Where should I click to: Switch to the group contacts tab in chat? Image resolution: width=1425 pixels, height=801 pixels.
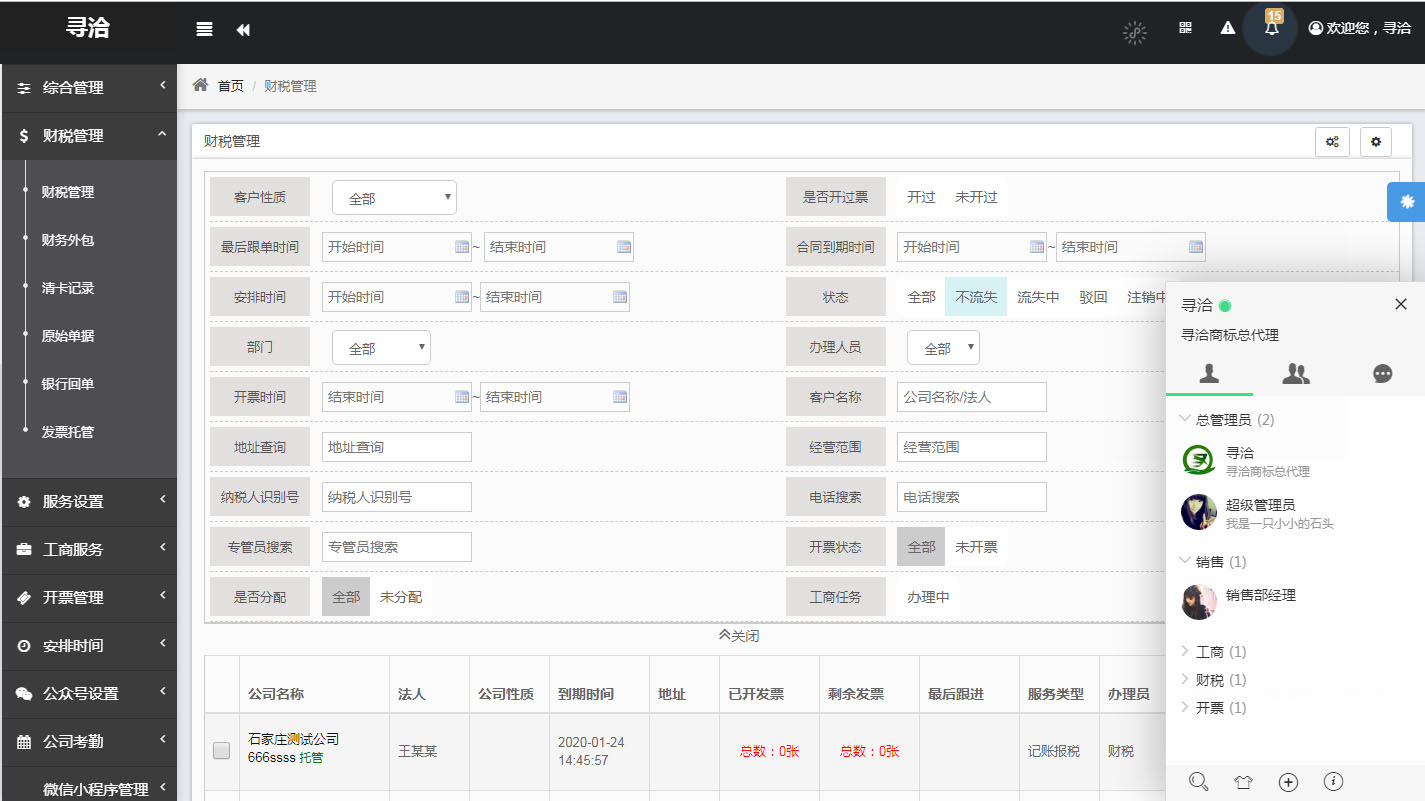[x=1296, y=374]
